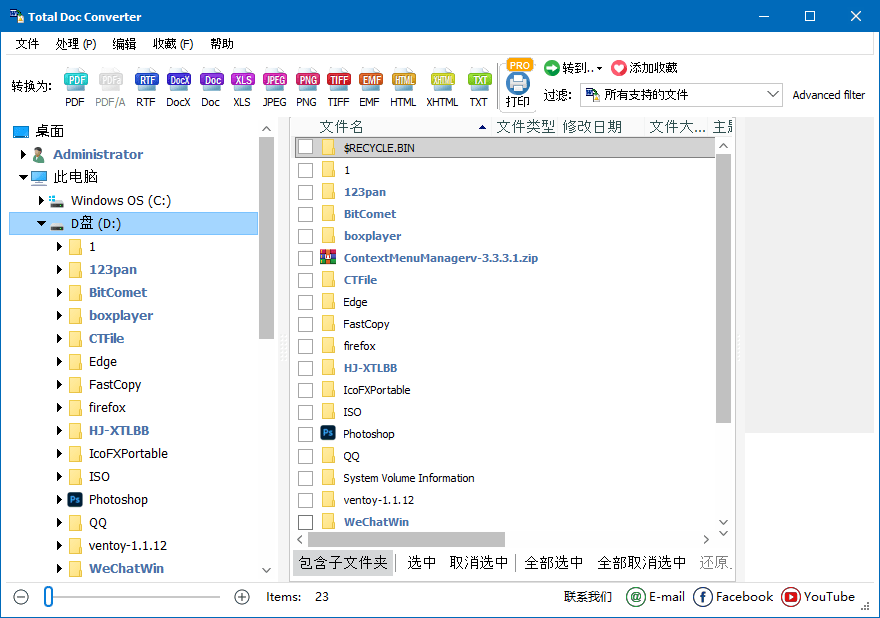Check the $RECYCLE.BIN checkbox
The image size is (880, 618).
tap(305, 148)
